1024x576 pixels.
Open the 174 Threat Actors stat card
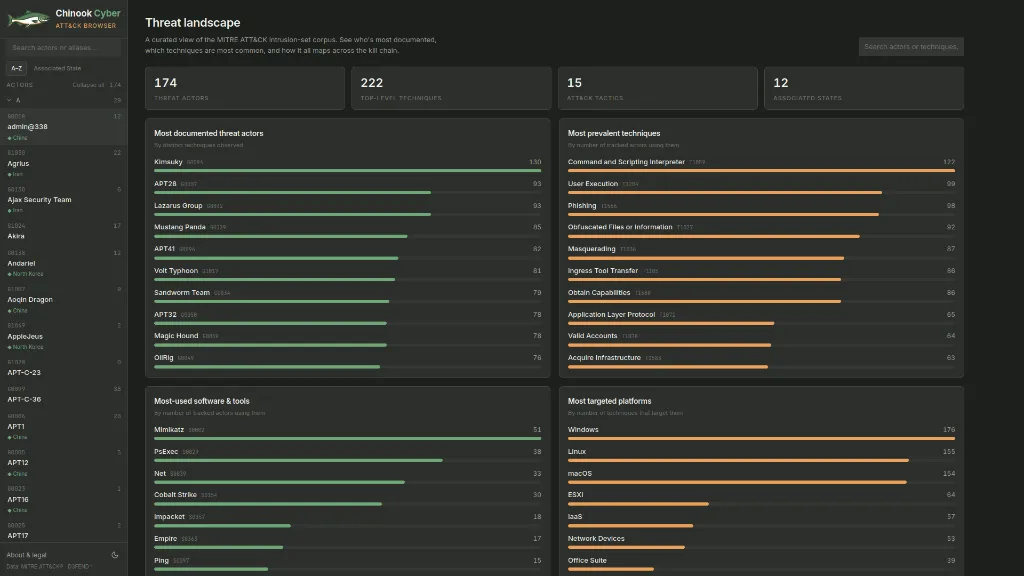[x=245, y=88]
